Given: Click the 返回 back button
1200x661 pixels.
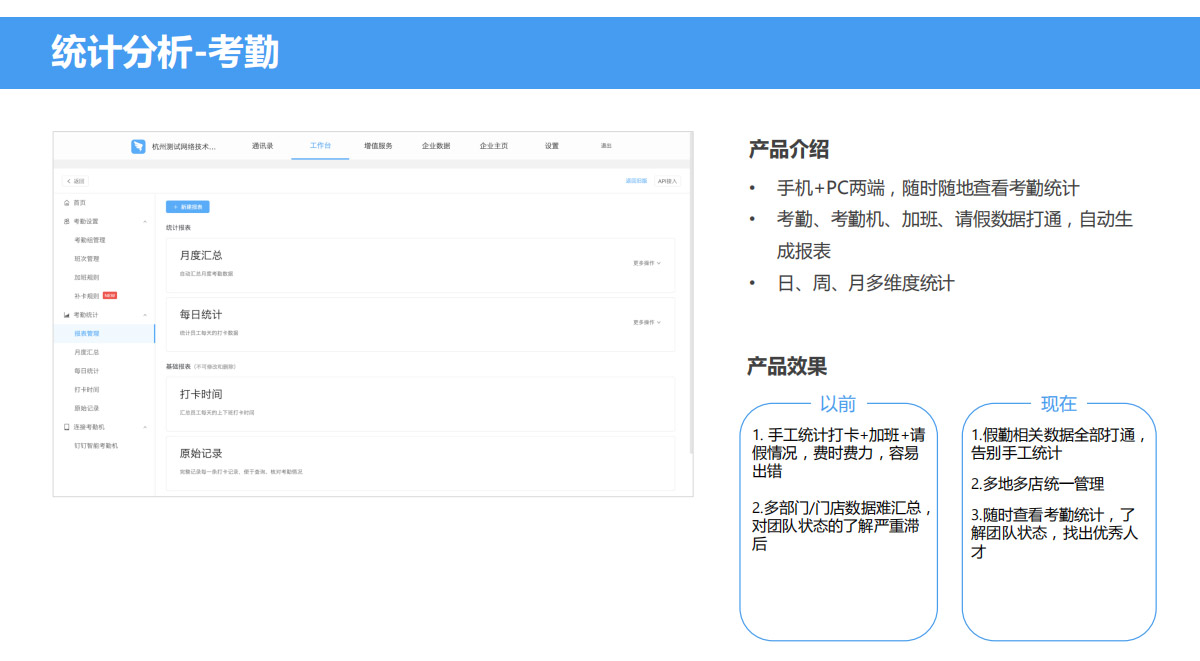Looking at the screenshot, I should tap(76, 181).
